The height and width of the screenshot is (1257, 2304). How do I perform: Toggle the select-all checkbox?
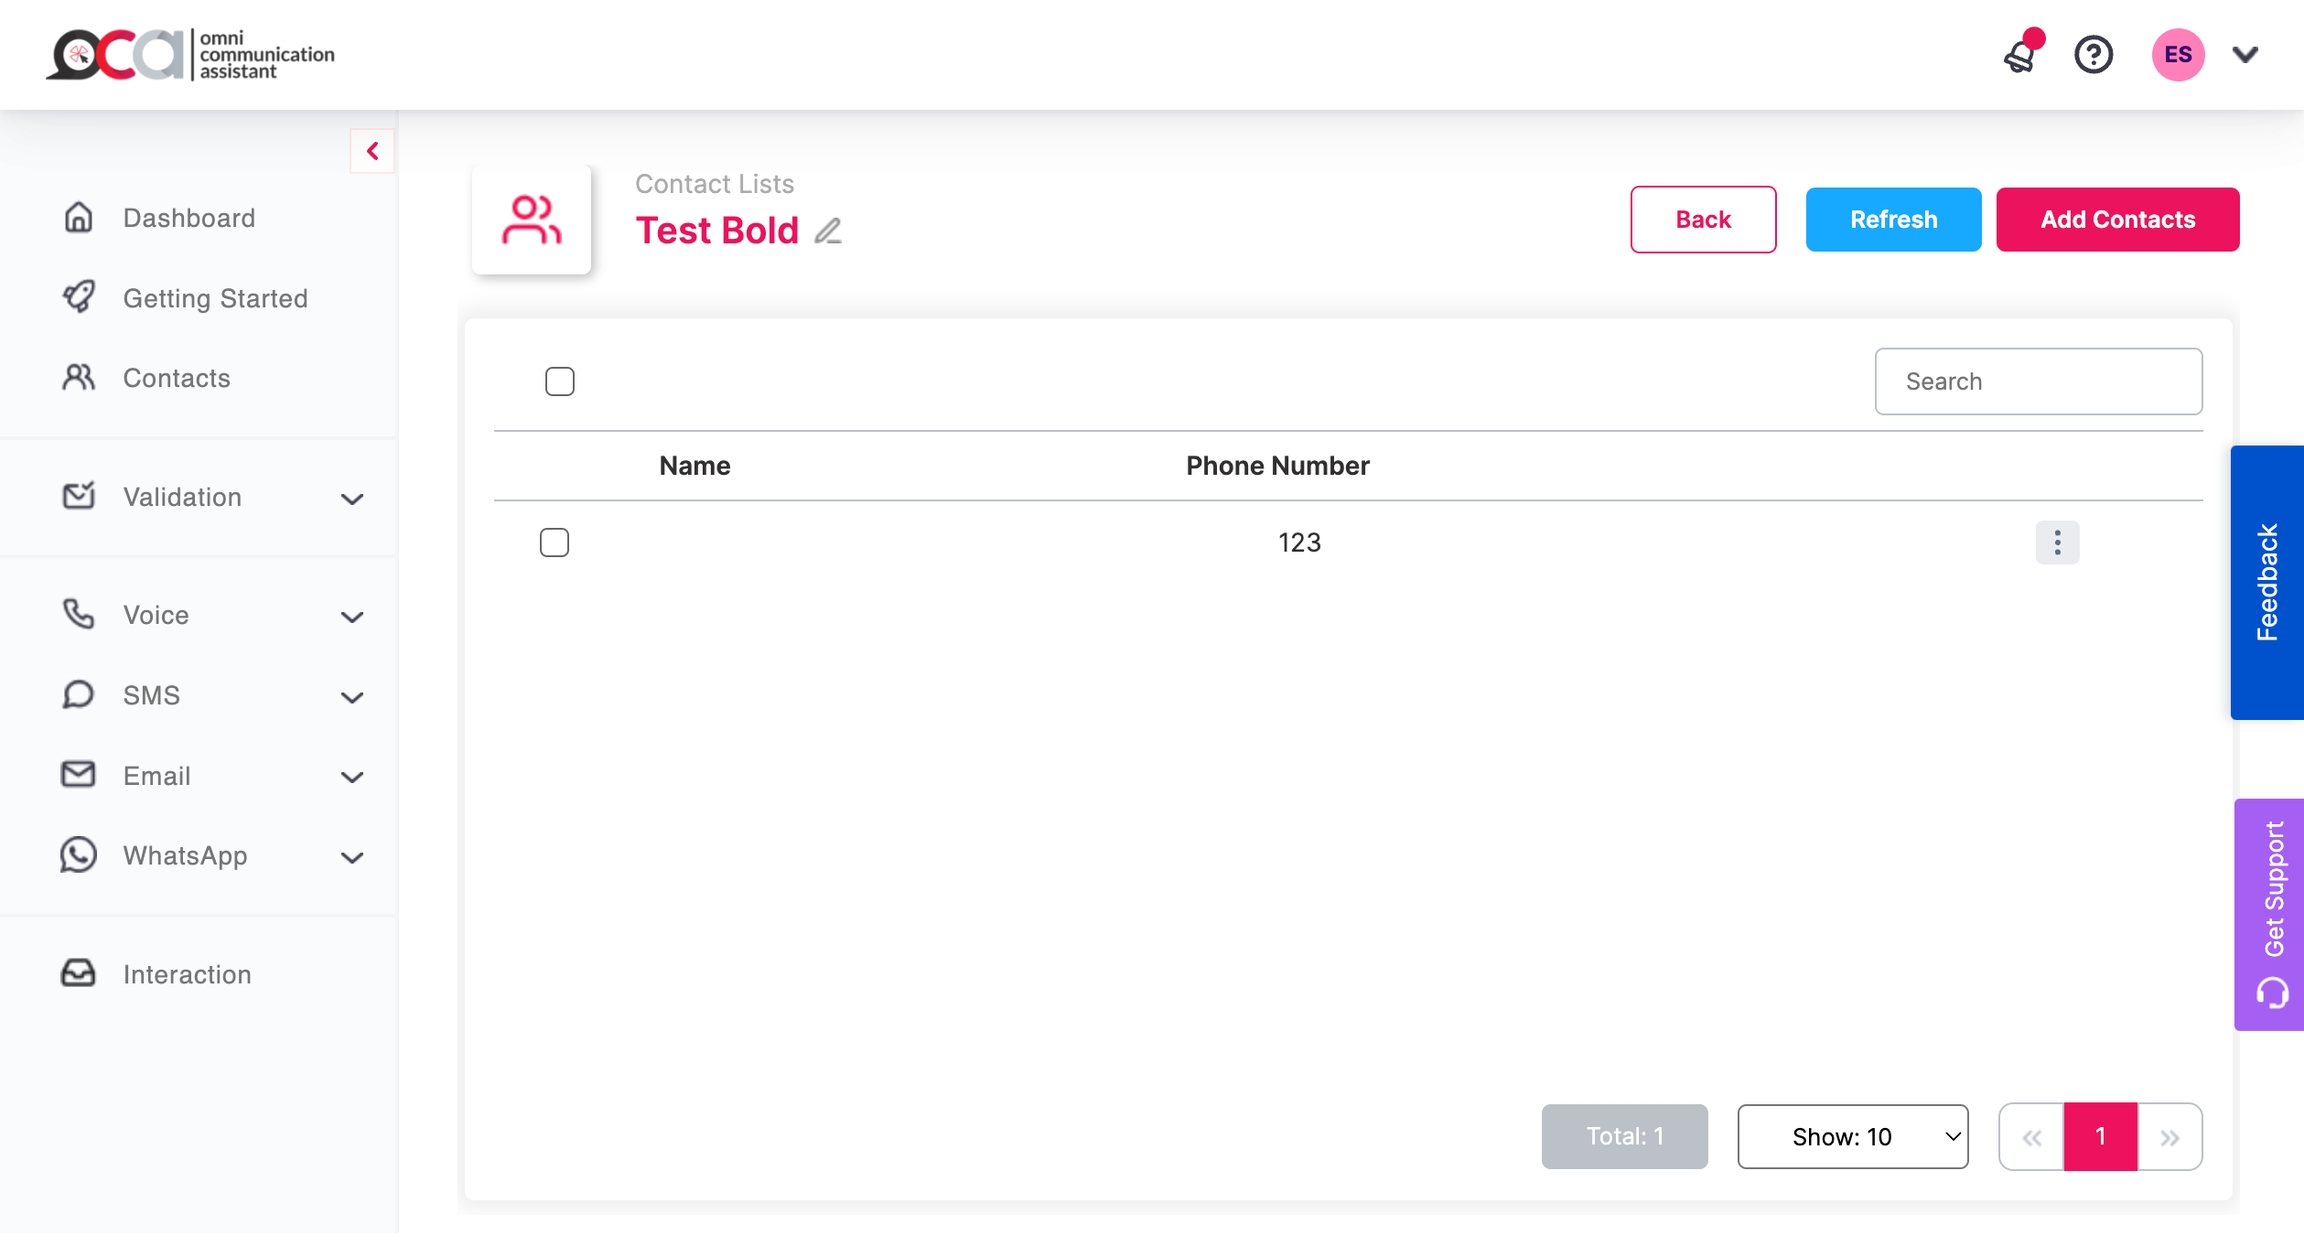pyautogui.click(x=560, y=381)
